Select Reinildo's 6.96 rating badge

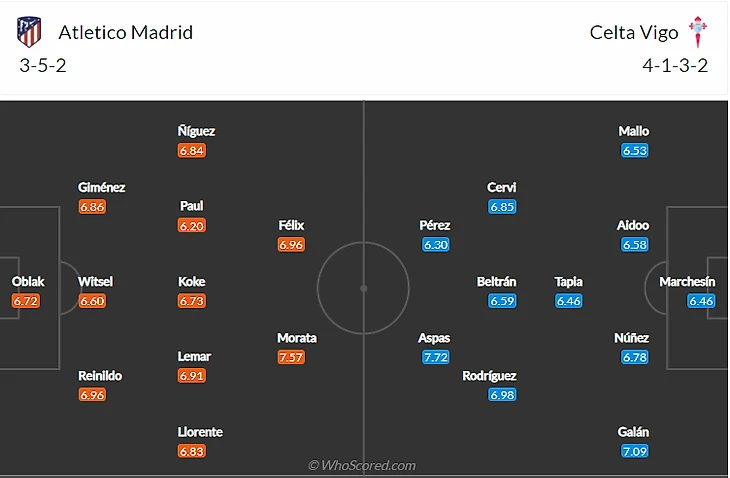(x=92, y=395)
